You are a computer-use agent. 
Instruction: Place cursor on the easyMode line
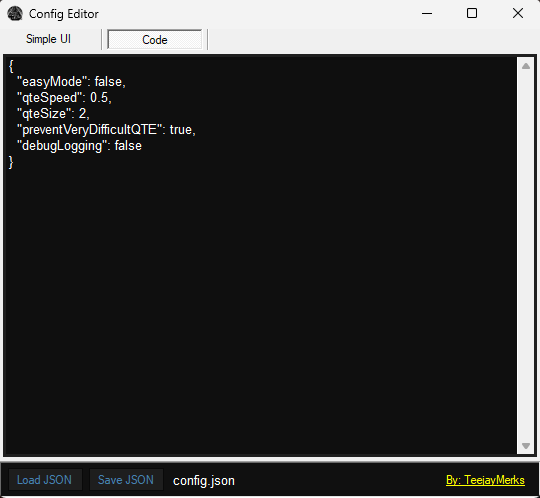71,82
